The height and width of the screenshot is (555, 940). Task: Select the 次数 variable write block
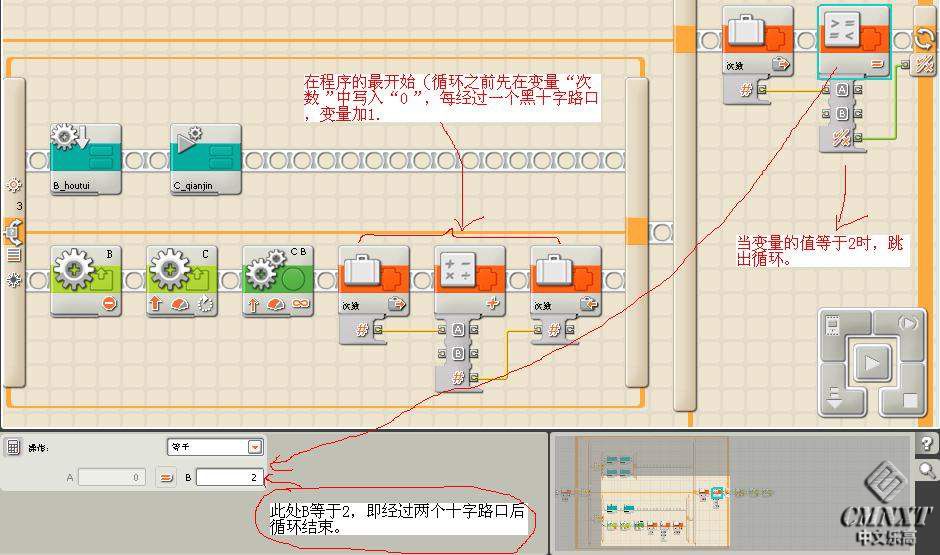coord(565,280)
